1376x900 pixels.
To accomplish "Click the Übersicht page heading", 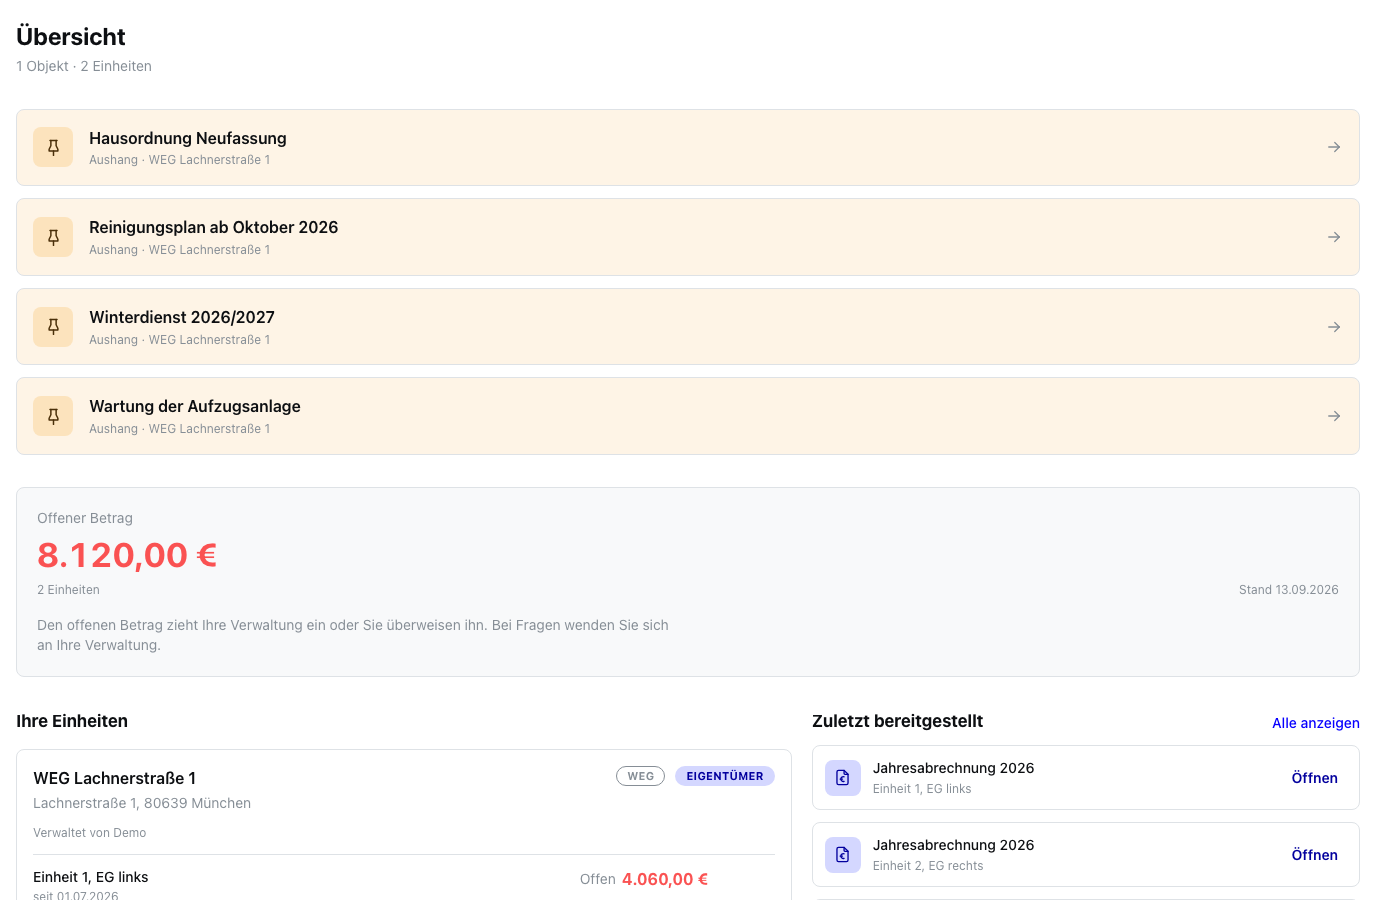I will pos(71,37).
